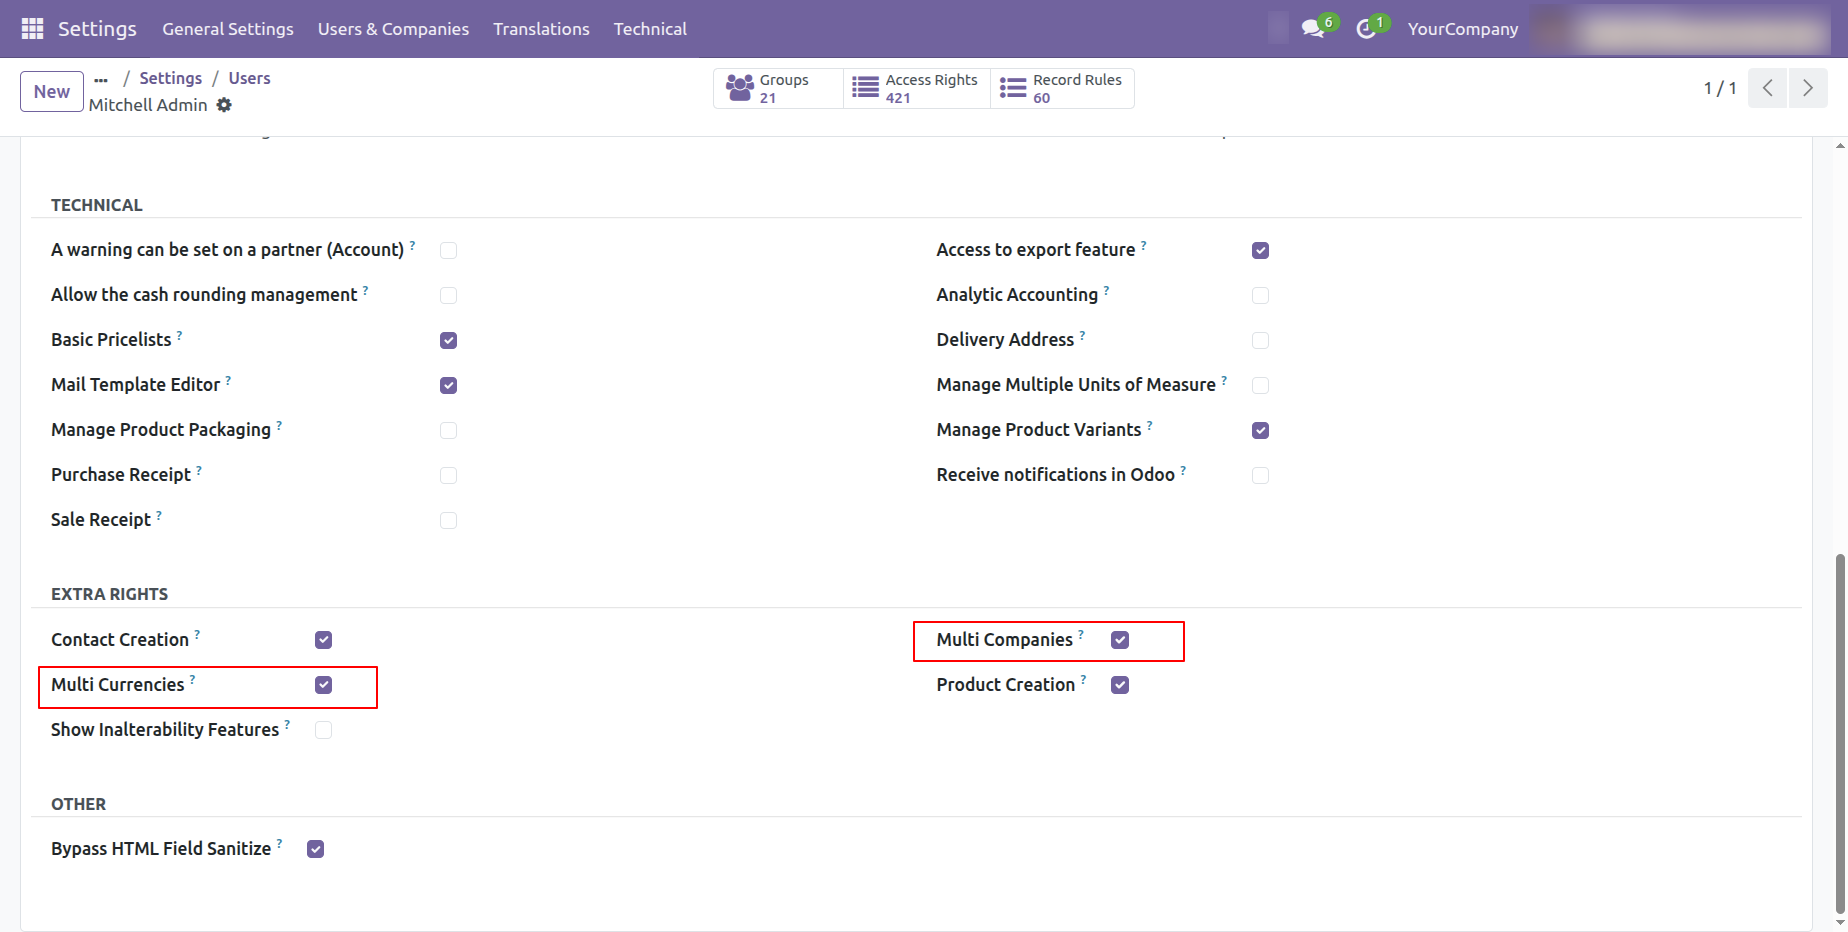Click help tooltip icon next to Multi Companies
Viewport: 1848px width, 932px height.
point(1081,634)
